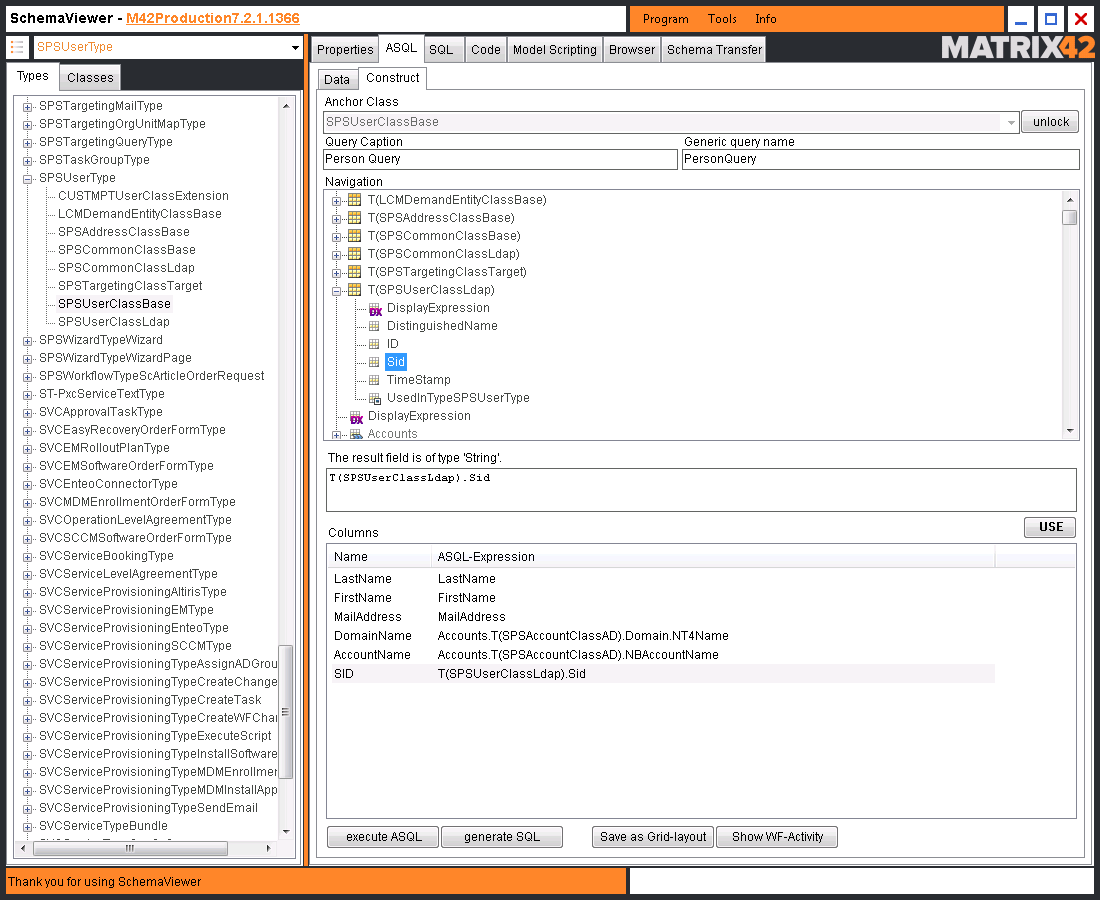Click the table icon of T(LCMDemandEntityClassBase)
Viewport: 1100px width, 900px height.
click(x=355, y=200)
